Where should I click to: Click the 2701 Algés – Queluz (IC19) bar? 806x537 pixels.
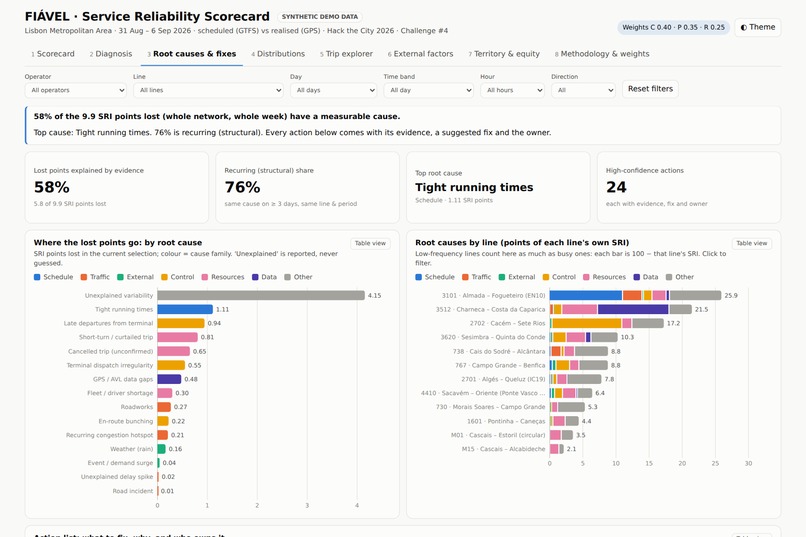[575, 379]
